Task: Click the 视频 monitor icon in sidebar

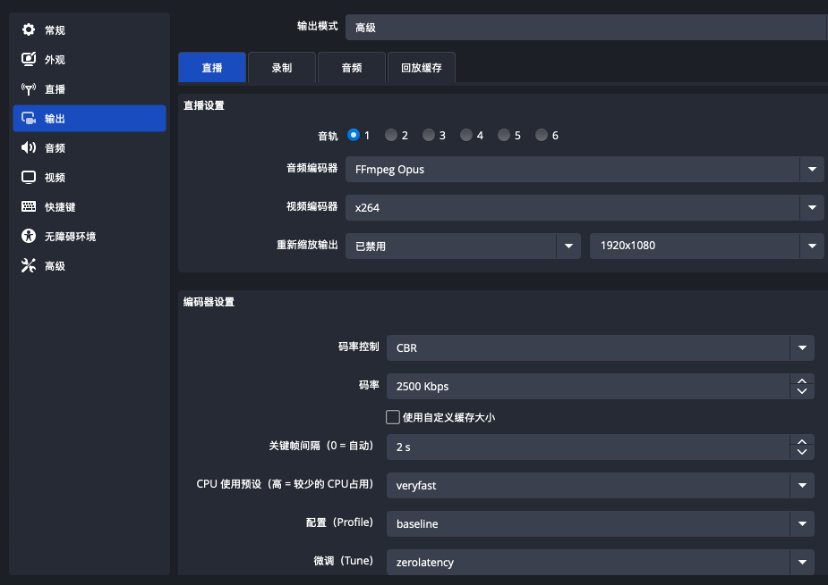Action: tap(29, 177)
